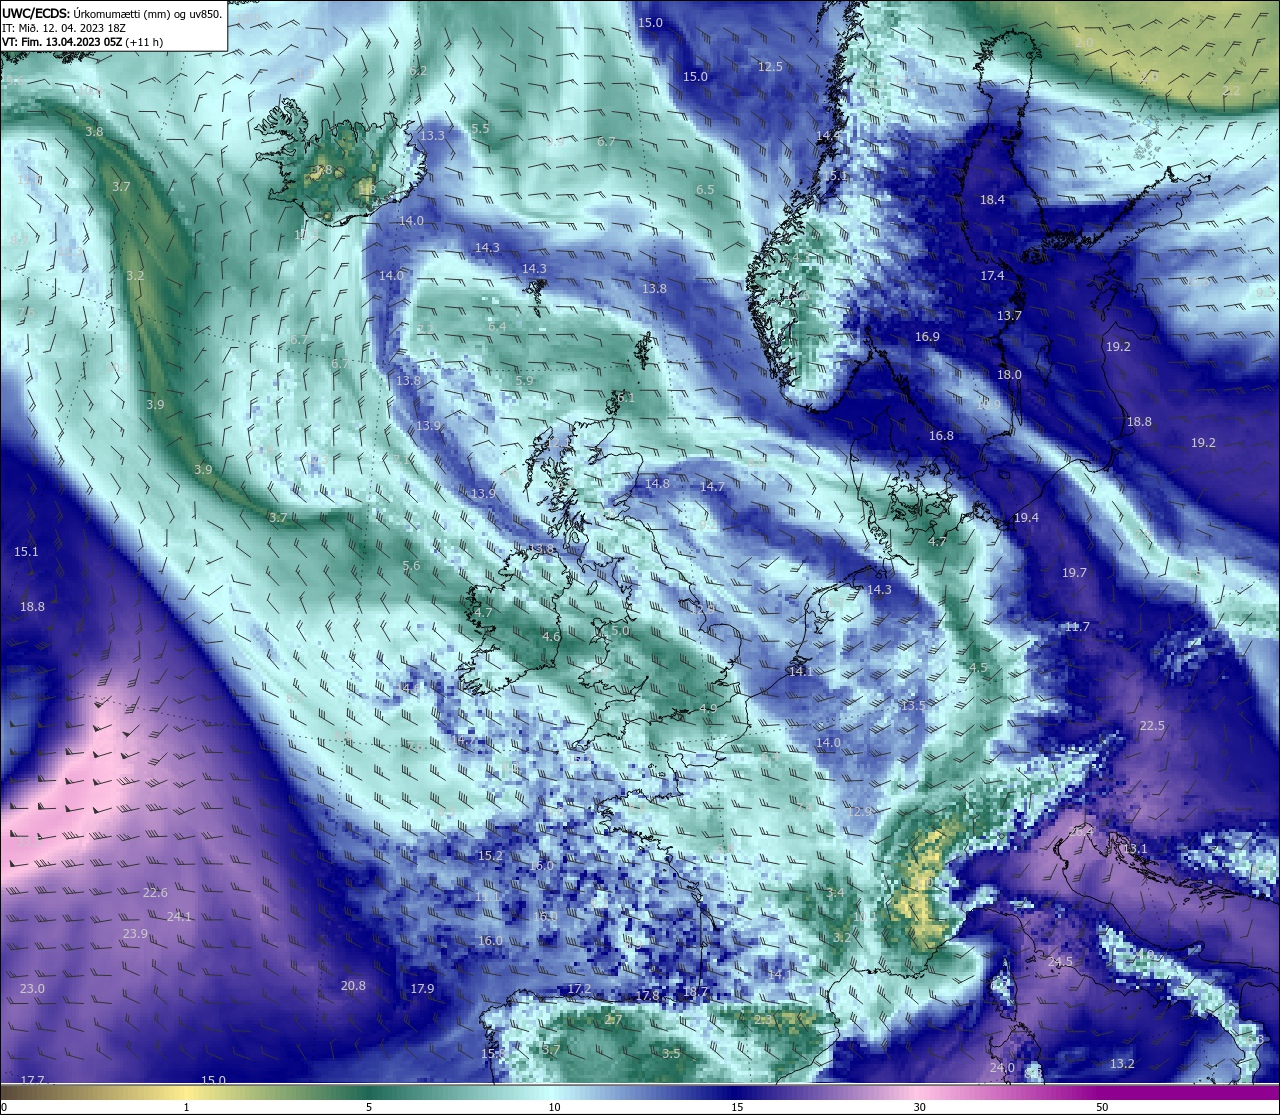Click the '4.9' value over England
Image resolution: width=1280 pixels, height=1115 pixels.
pos(708,708)
